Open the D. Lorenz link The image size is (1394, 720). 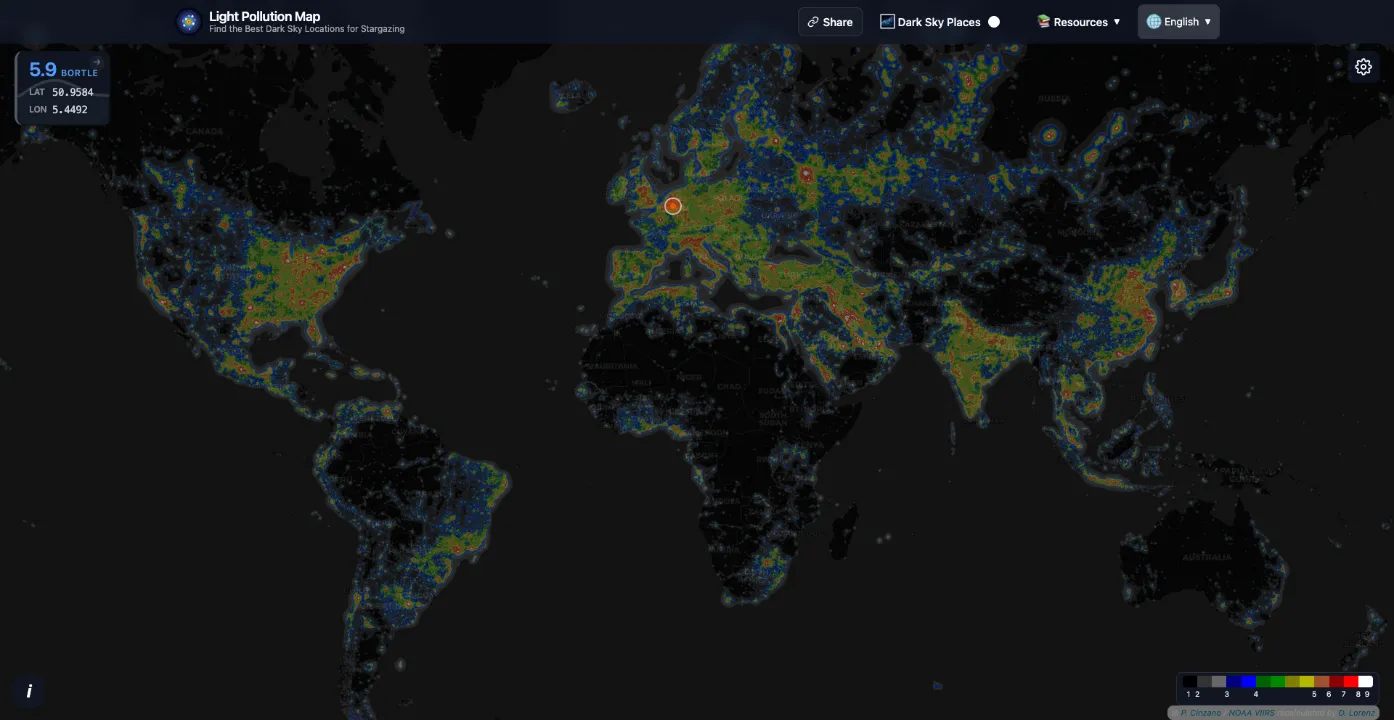click(1357, 713)
